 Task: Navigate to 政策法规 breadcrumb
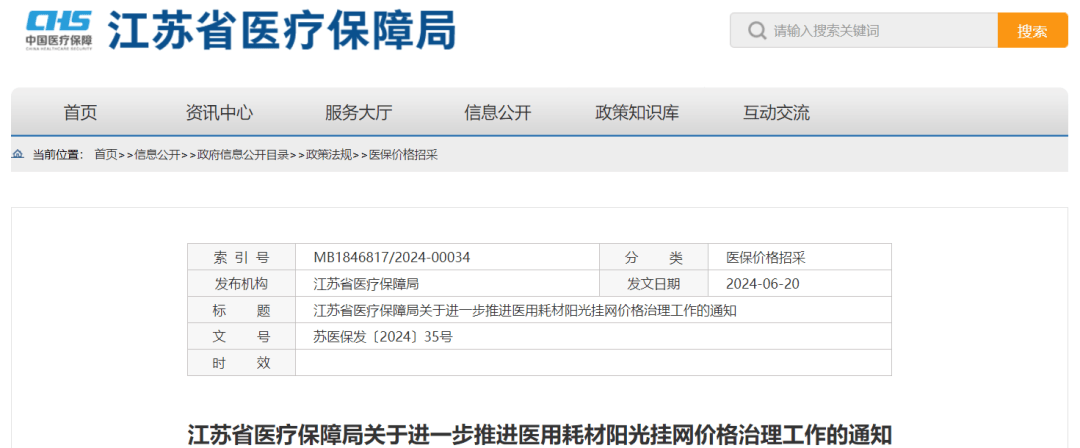[329, 155]
